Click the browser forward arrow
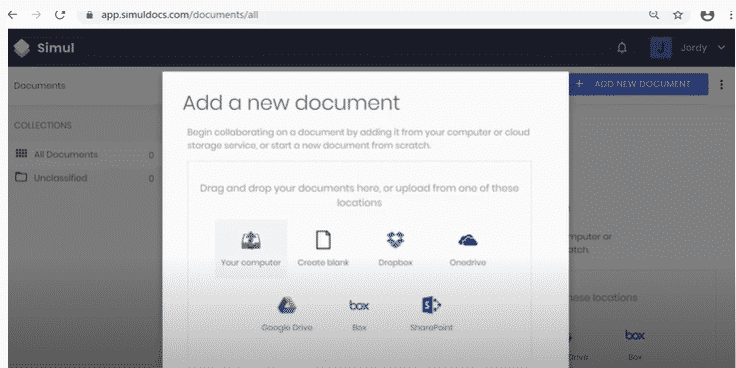Viewport: 736px width, 368px height. click(x=36, y=15)
